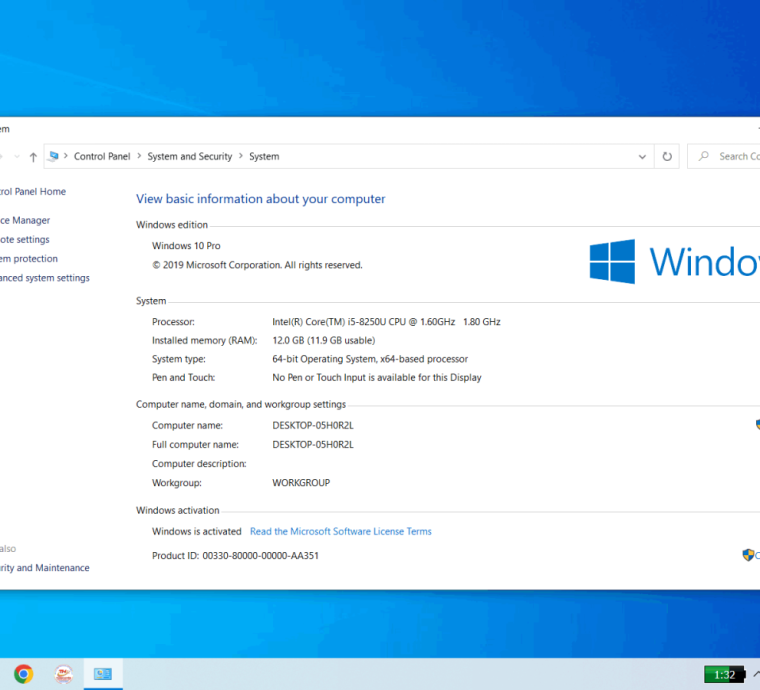The width and height of the screenshot is (760, 690).
Task: Go to System and Security breadcrumb
Action: click(190, 157)
